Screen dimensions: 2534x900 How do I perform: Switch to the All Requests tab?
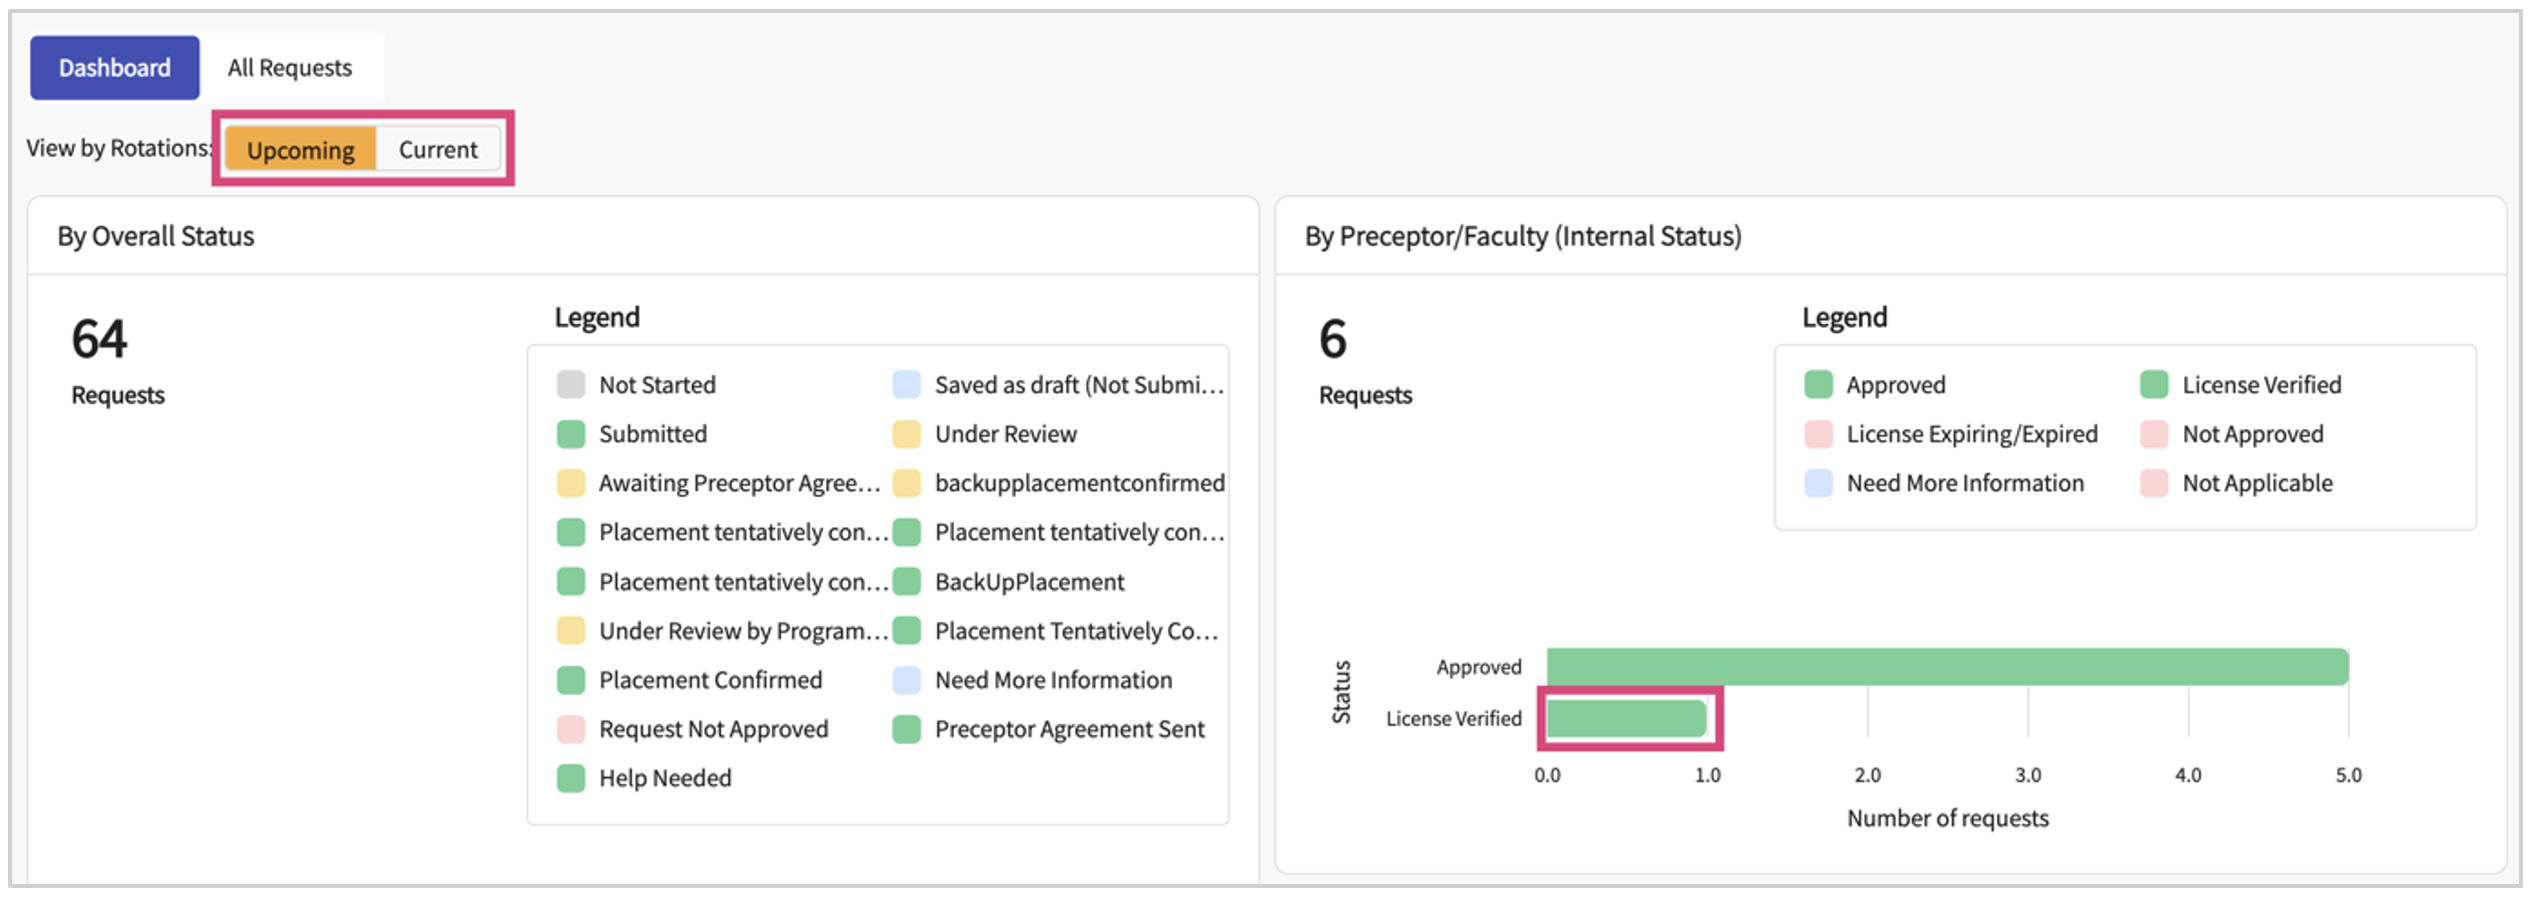tap(289, 68)
